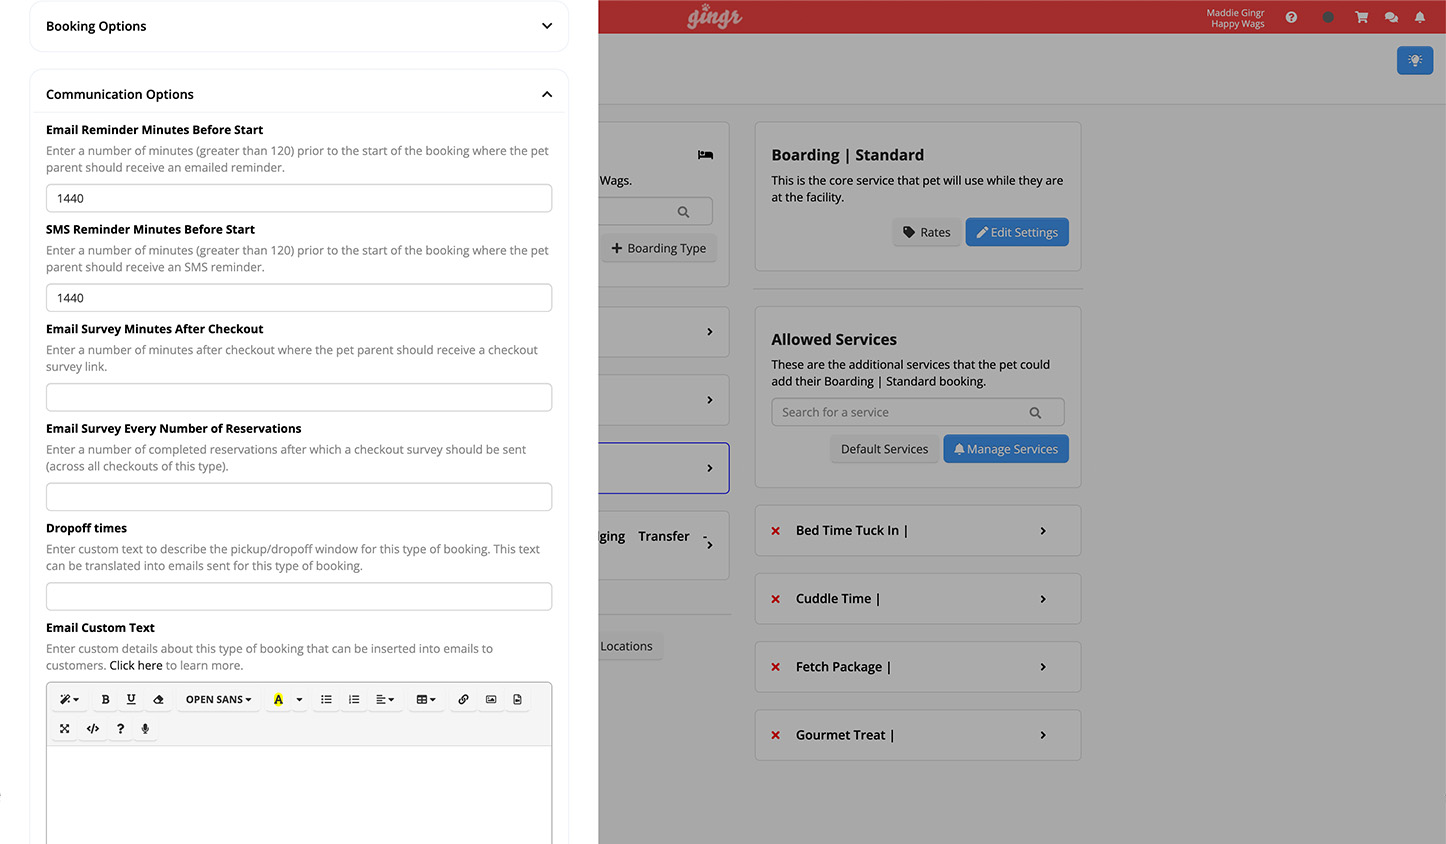Click the Dropoff times text field
The height and width of the screenshot is (844, 1446).
[299, 596]
